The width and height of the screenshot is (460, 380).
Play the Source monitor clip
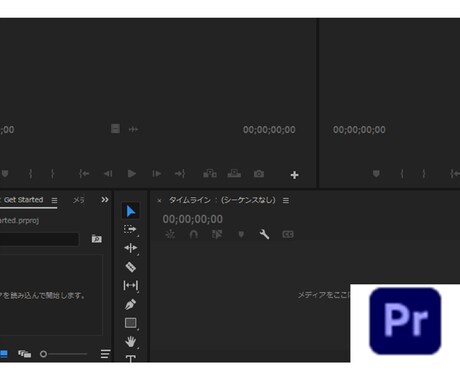(132, 174)
